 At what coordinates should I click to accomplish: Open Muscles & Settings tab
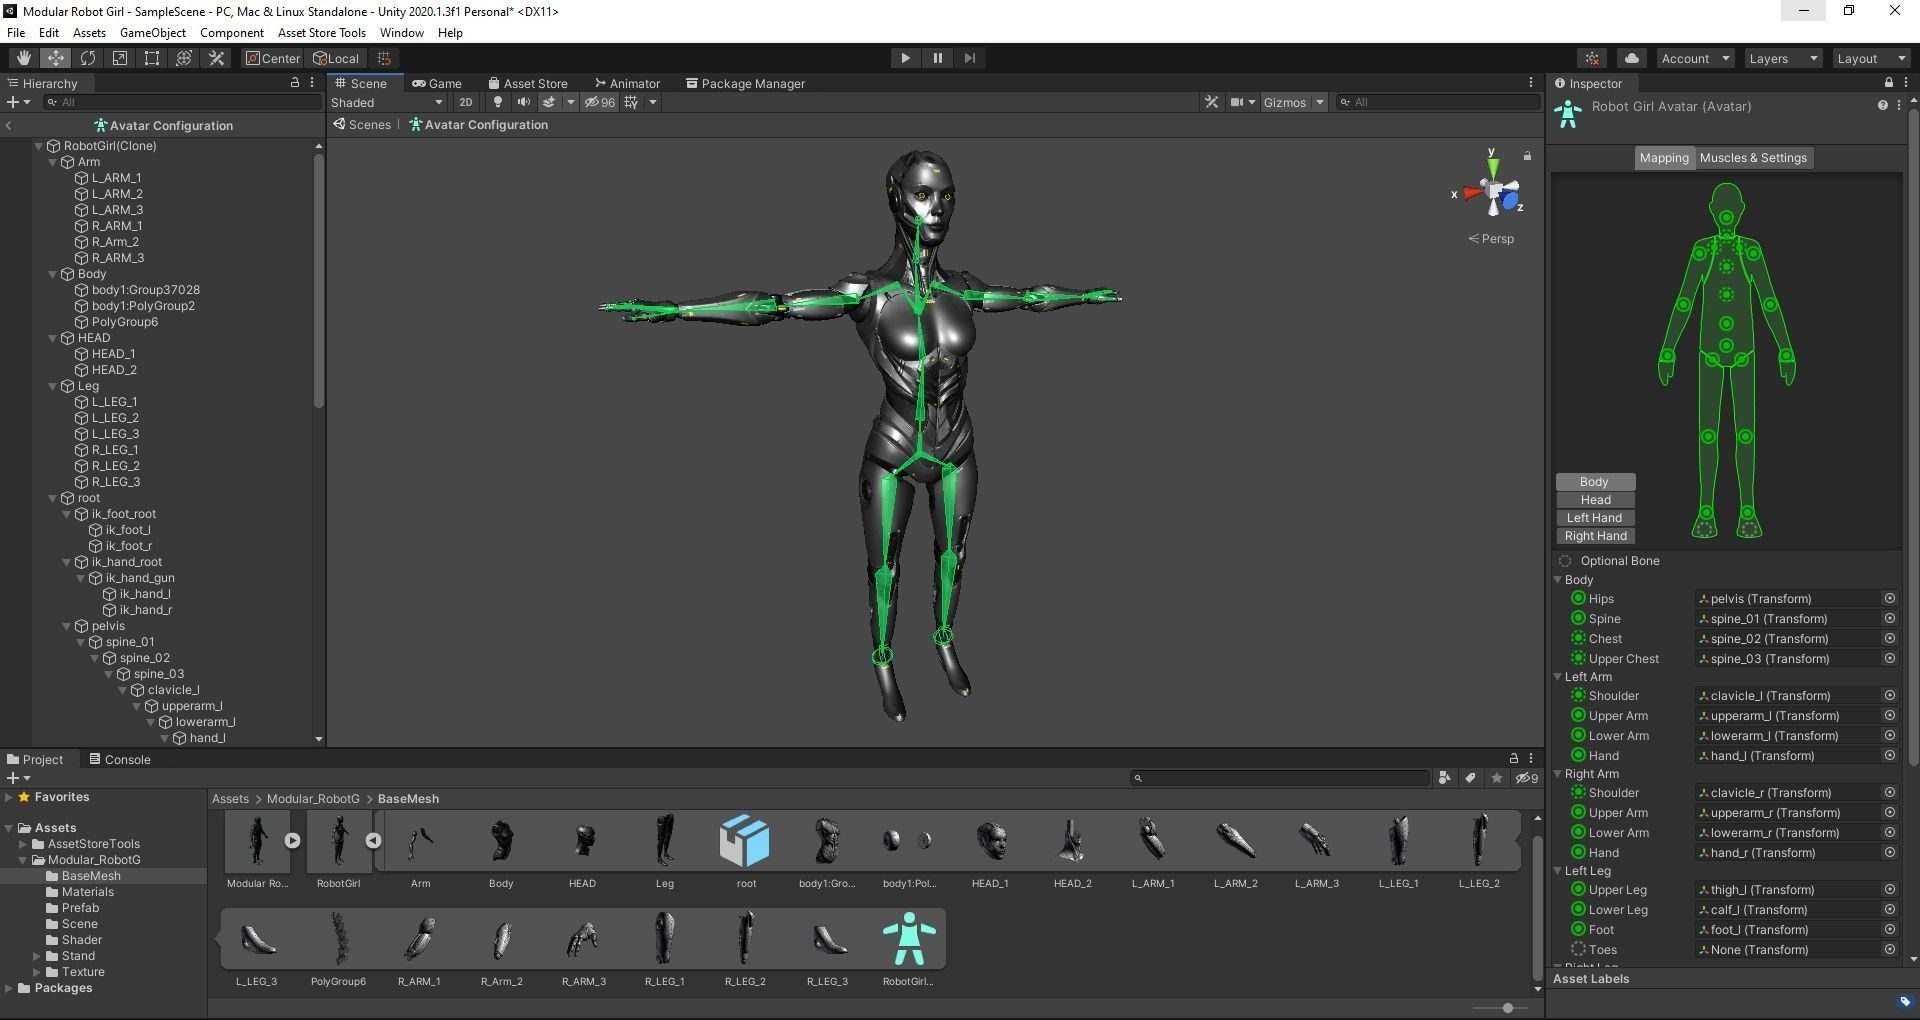coord(1753,158)
